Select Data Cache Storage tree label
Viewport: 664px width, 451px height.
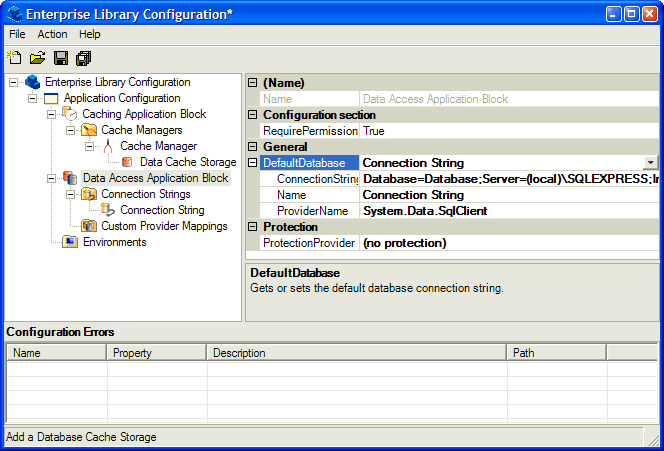point(188,162)
